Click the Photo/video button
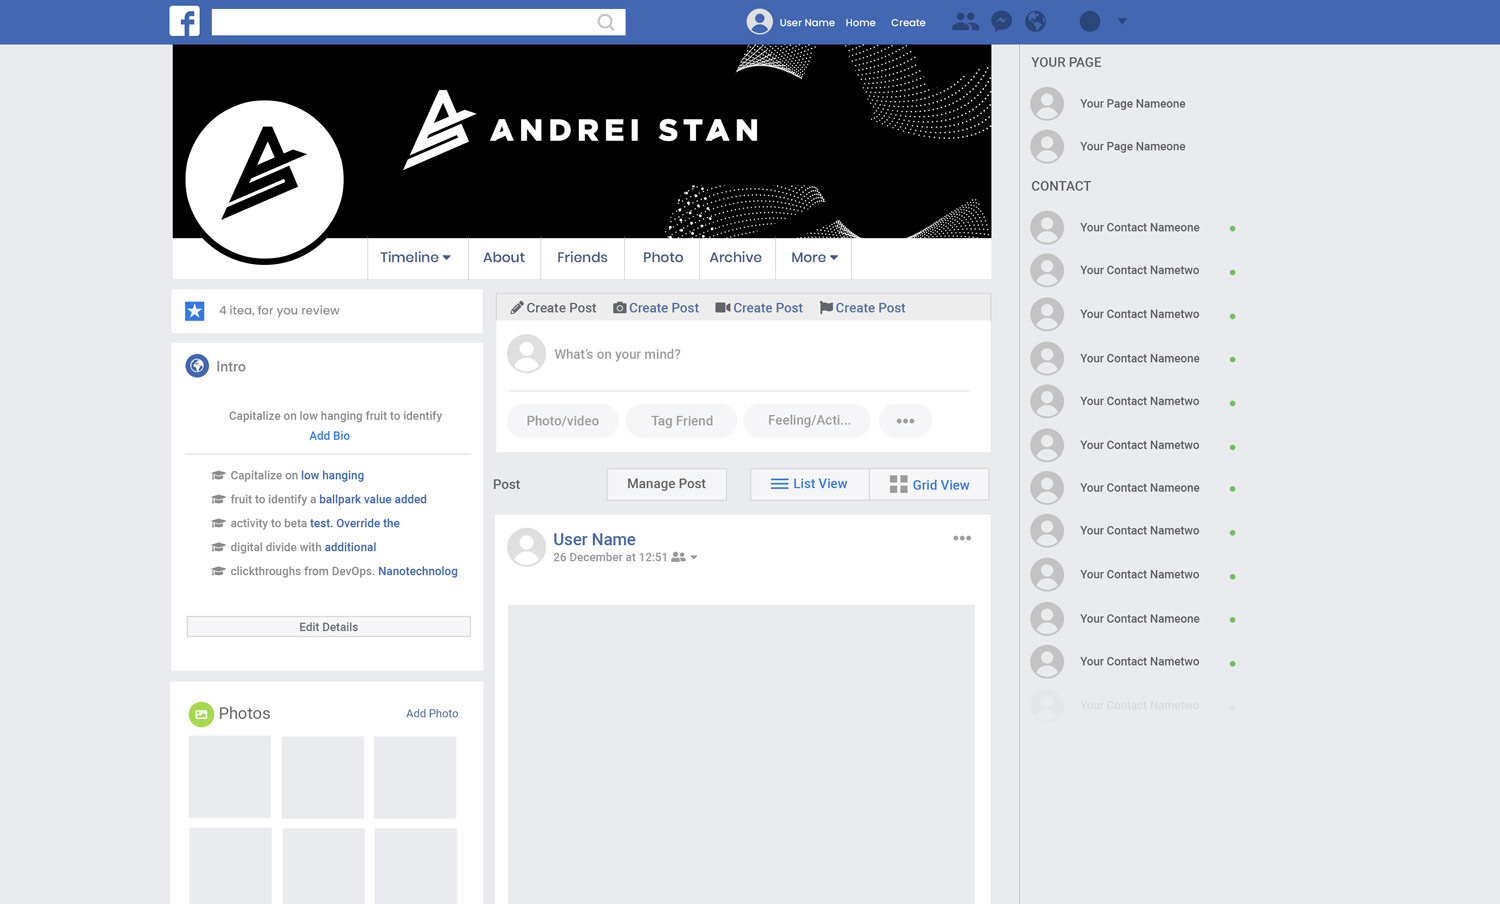 563,421
